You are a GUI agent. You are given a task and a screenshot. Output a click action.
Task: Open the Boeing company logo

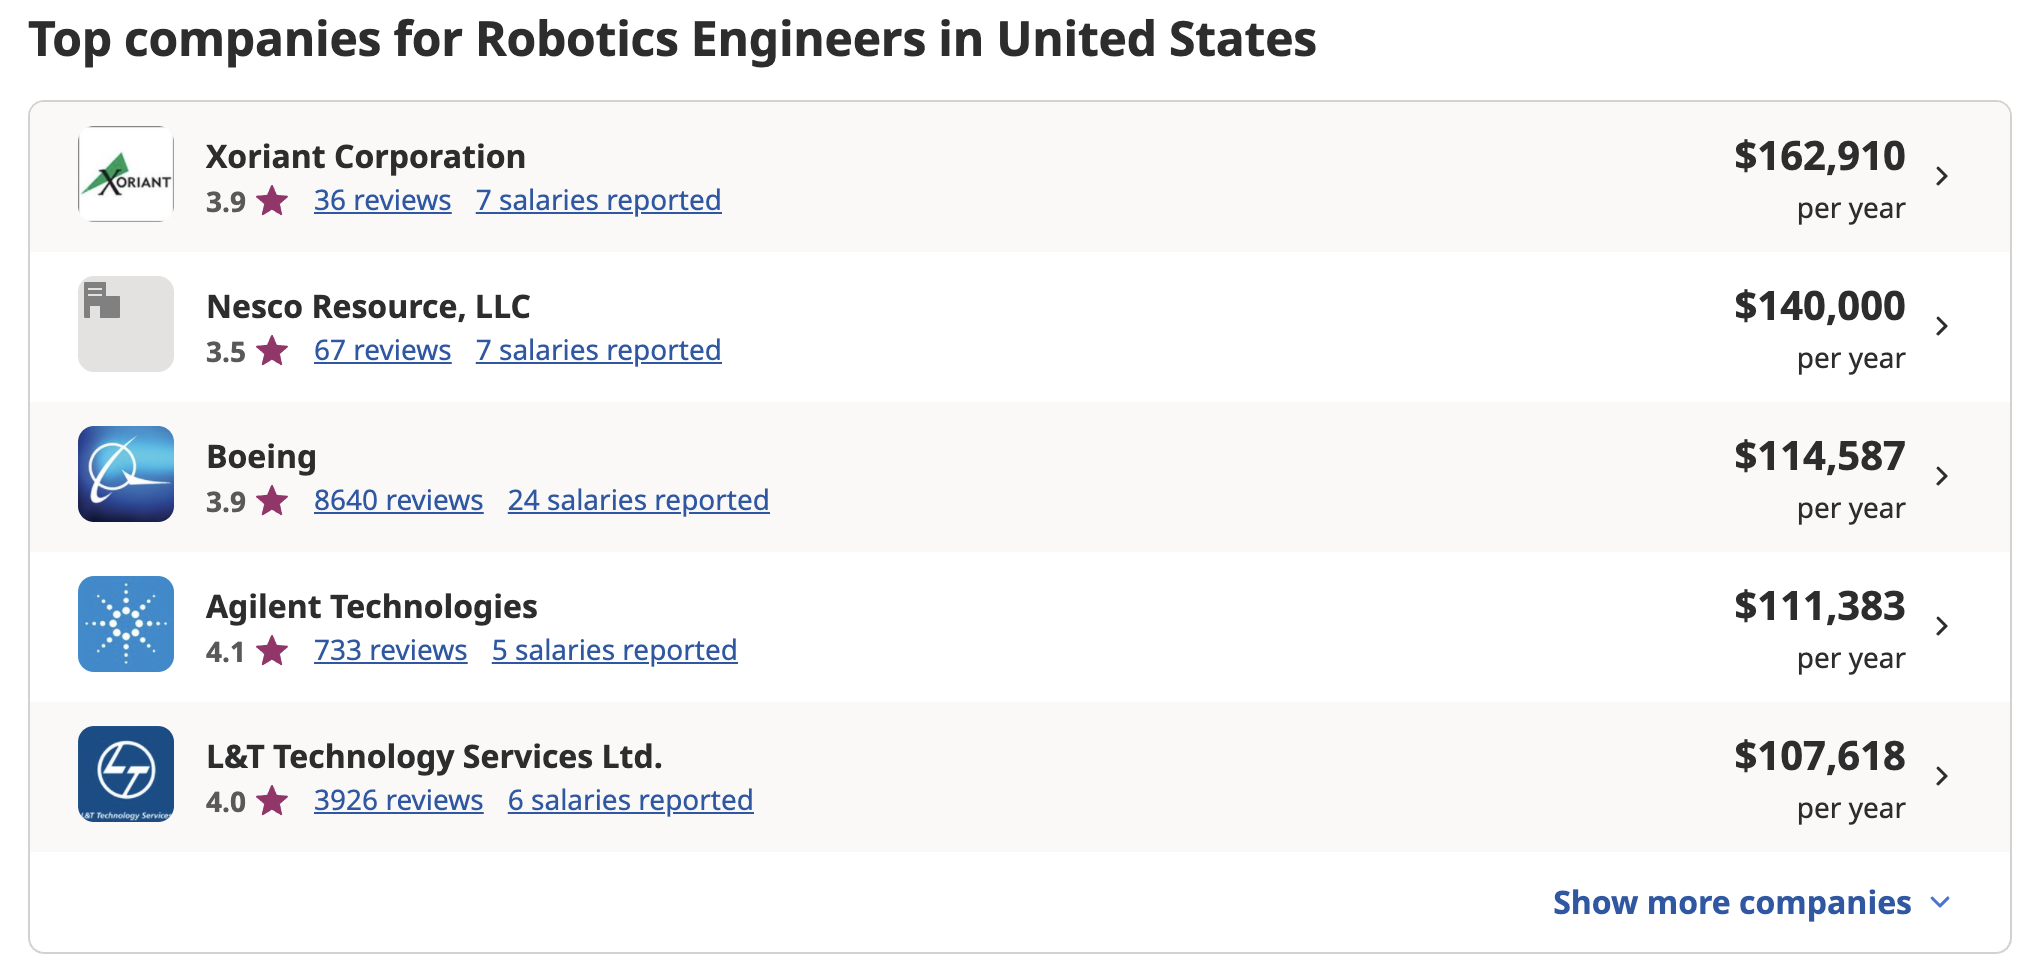126,474
